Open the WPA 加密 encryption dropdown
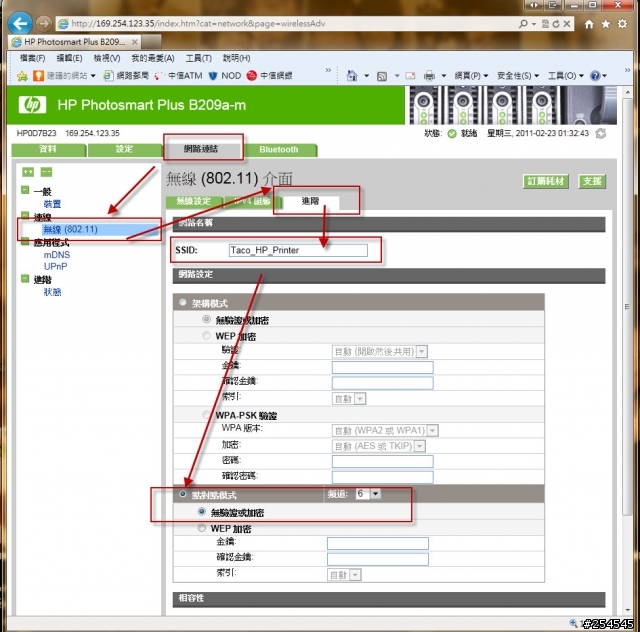640x632 pixels. pyautogui.click(x=379, y=446)
